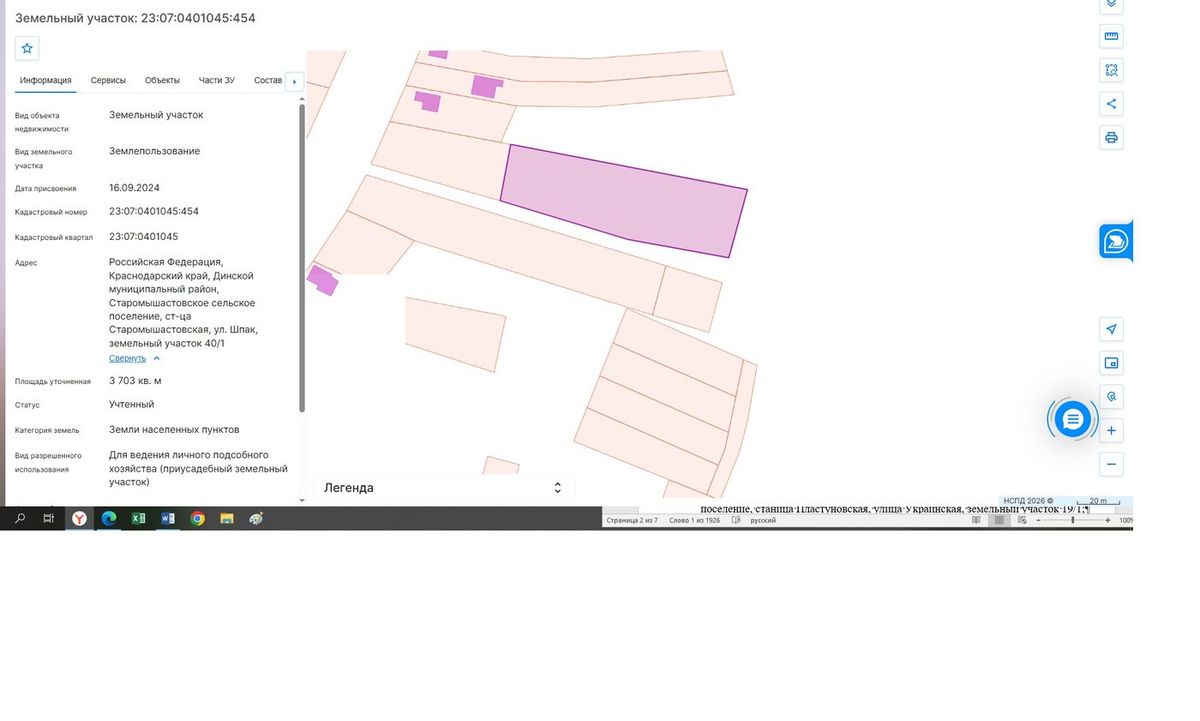Viewport: 1200px width, 721px height.
Task: Switch to Информация tab
Action: click(x=46, y=80)
